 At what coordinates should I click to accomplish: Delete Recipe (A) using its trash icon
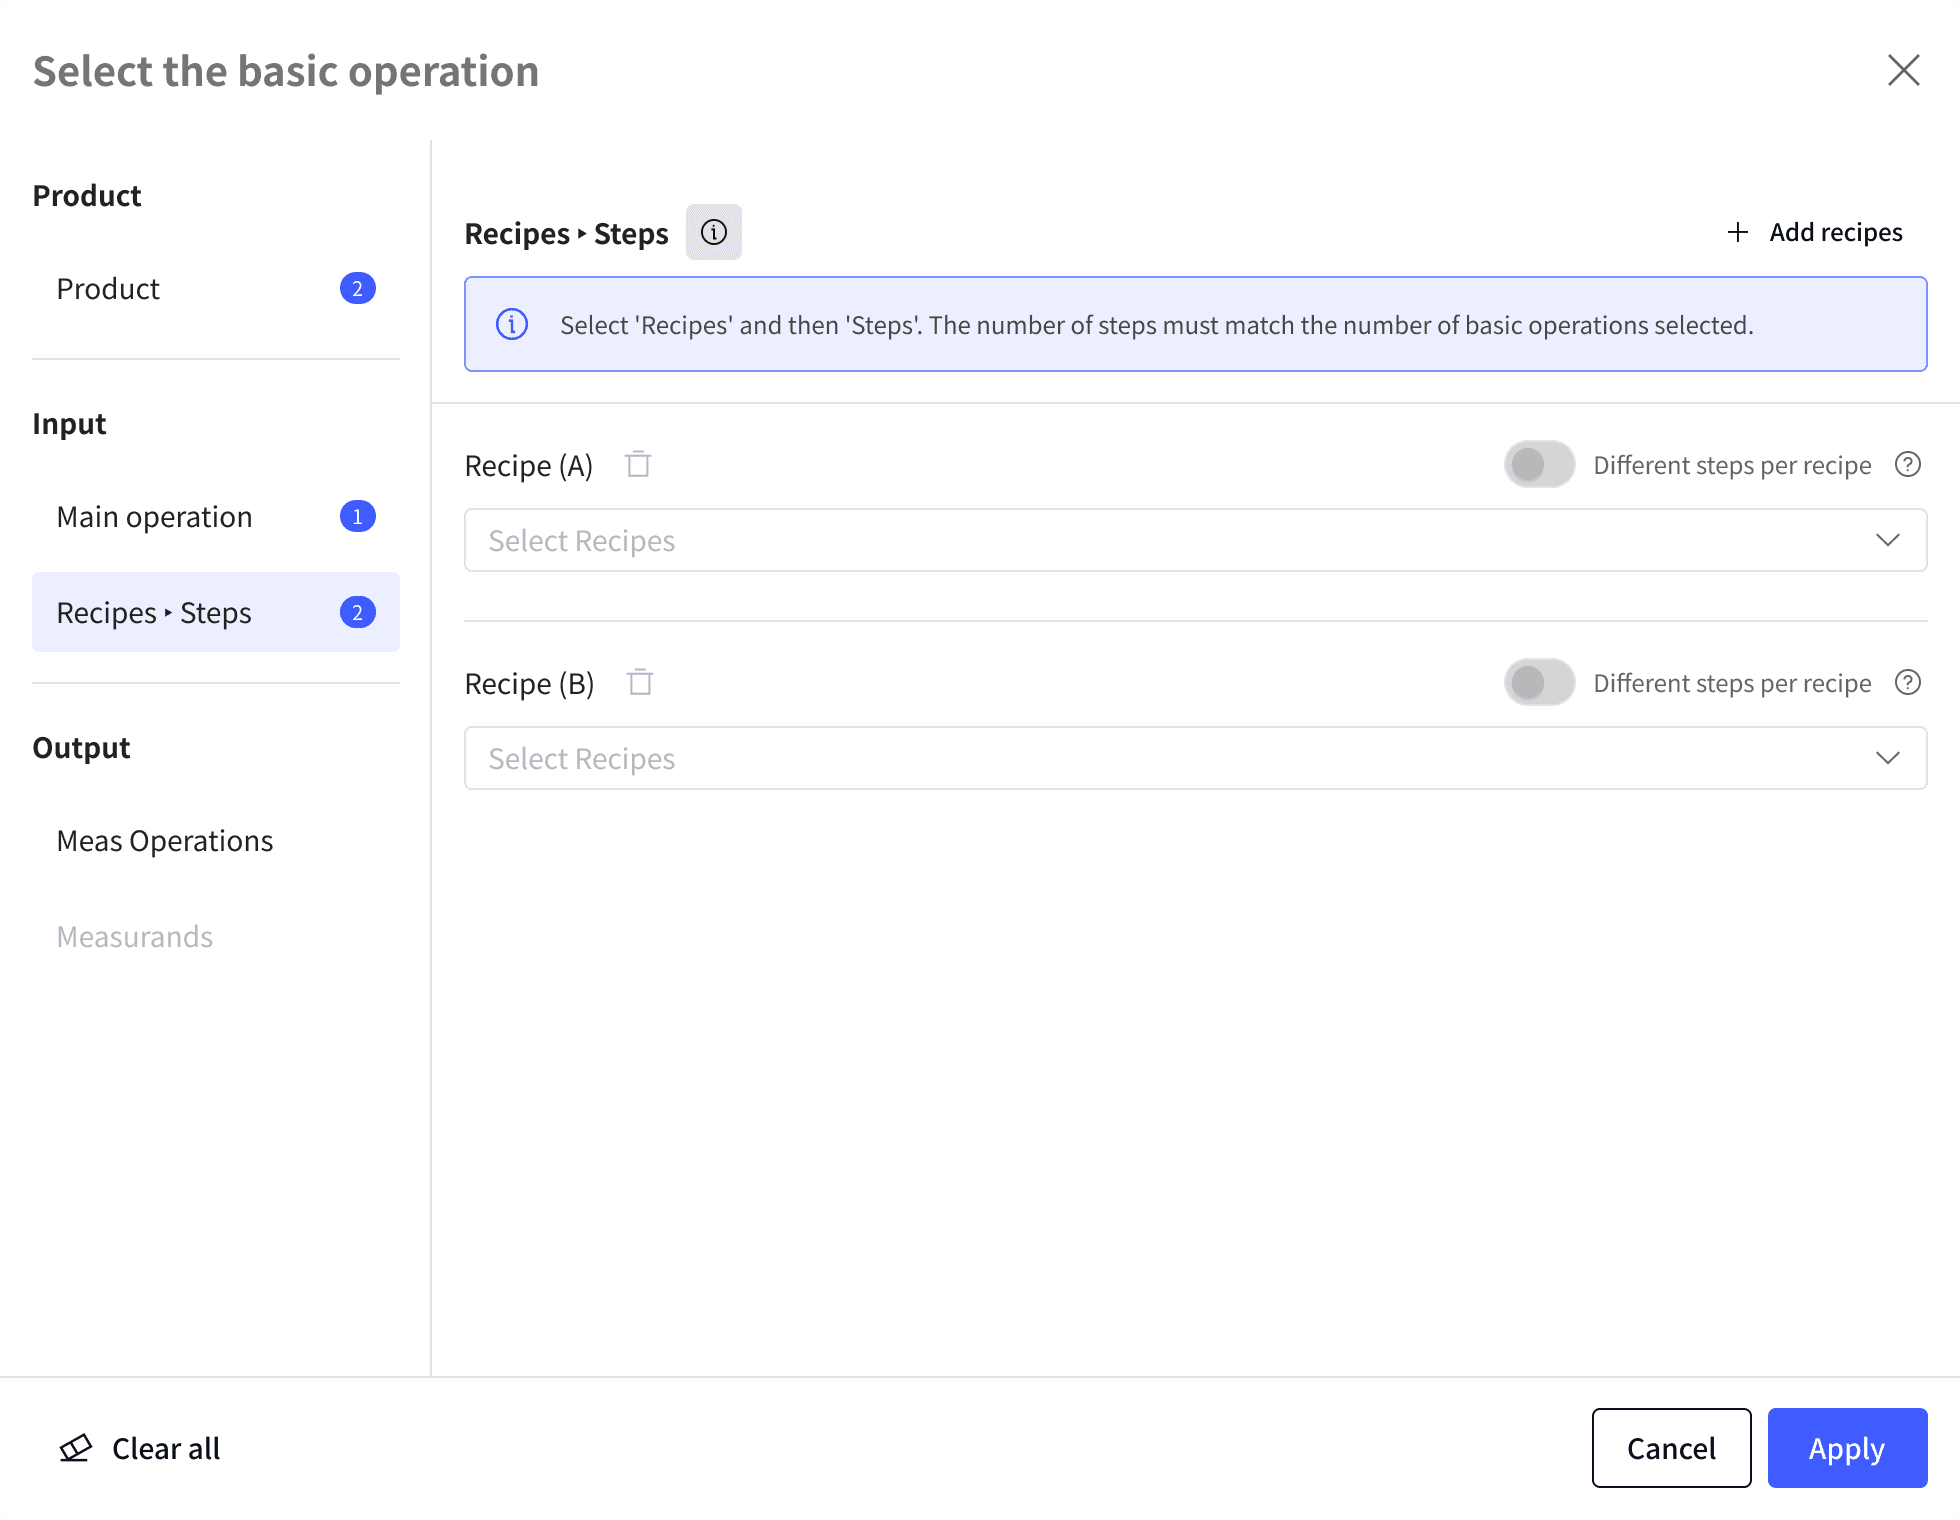click(638, 465)
